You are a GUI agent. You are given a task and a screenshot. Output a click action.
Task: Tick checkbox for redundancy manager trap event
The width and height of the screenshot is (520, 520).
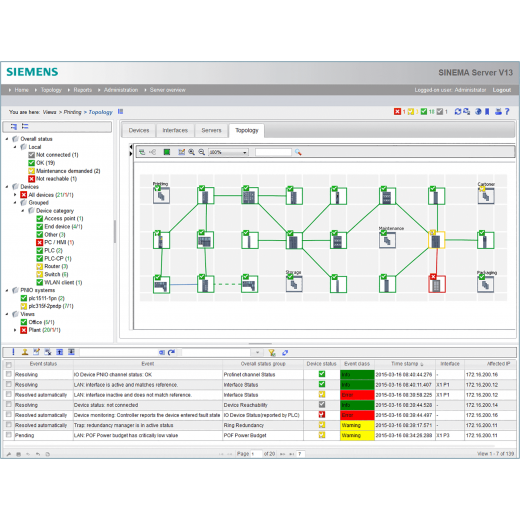pos(9,425)
